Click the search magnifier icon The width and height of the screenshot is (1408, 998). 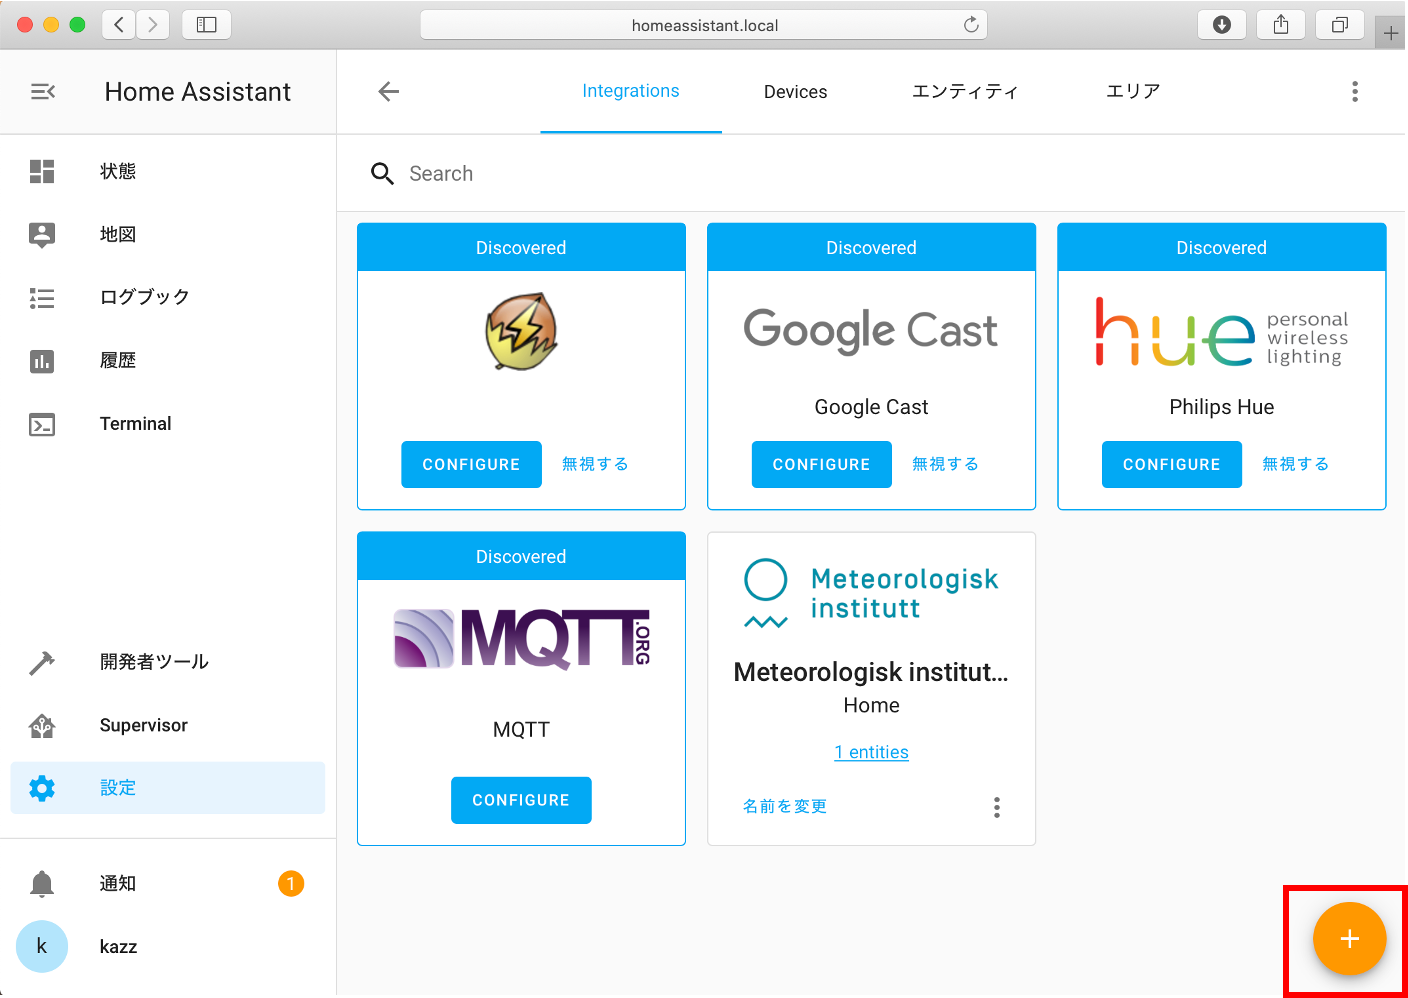tap(382, 174)
